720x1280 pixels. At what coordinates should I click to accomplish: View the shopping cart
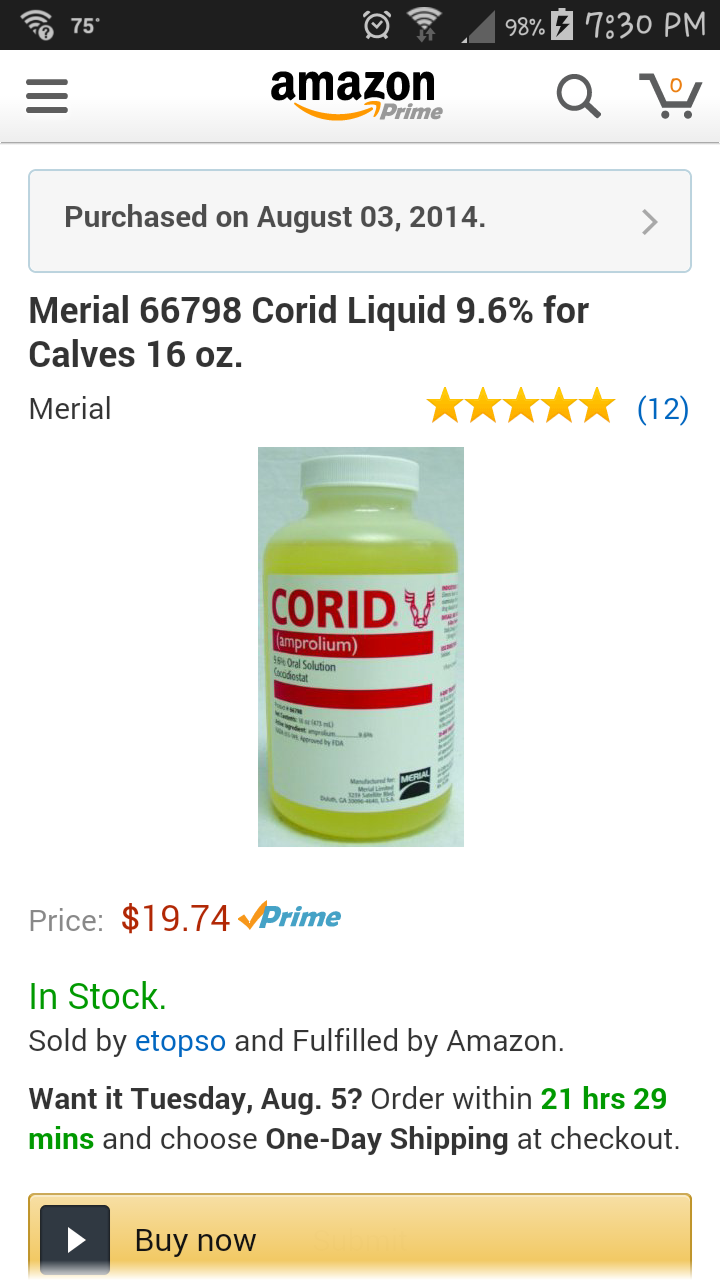[x=670, y=96]
